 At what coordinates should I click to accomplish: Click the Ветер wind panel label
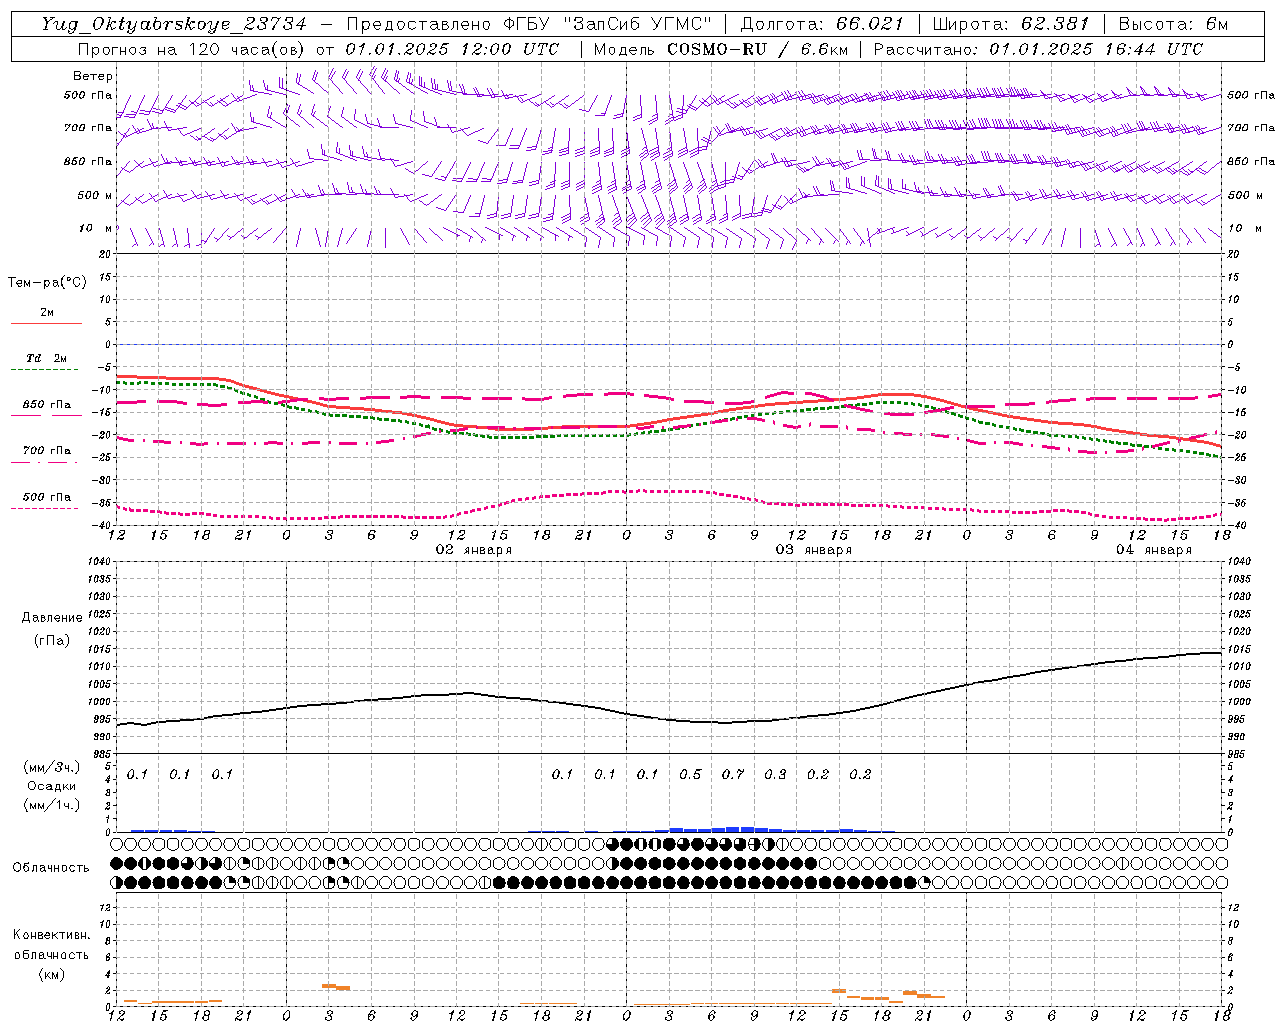(x=93, y=76)
